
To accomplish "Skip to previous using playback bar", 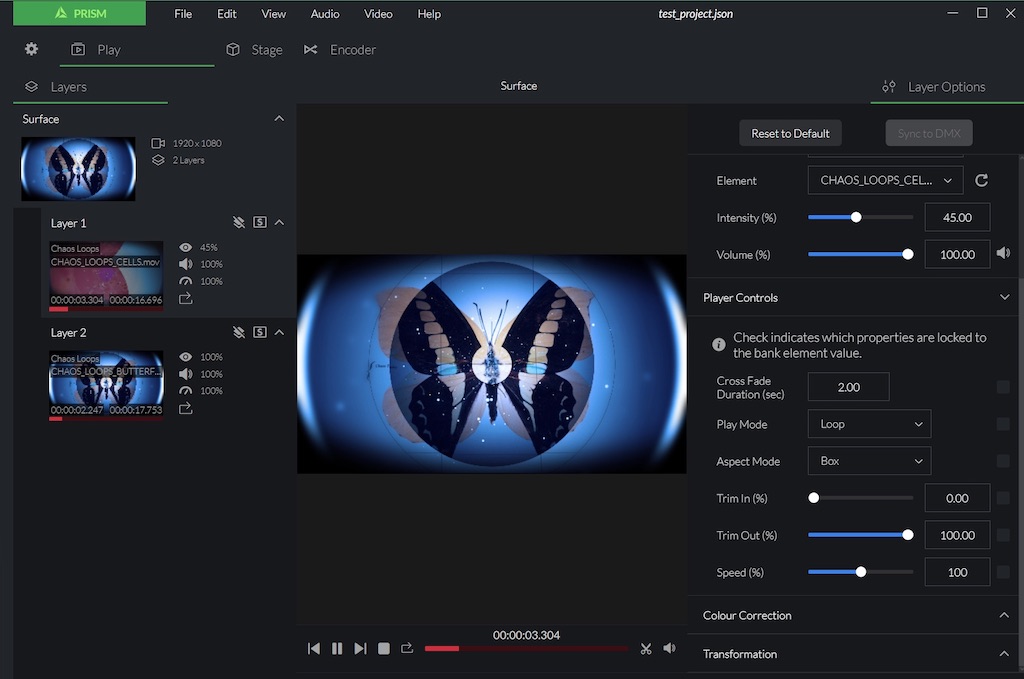I will tap(314, 649).
